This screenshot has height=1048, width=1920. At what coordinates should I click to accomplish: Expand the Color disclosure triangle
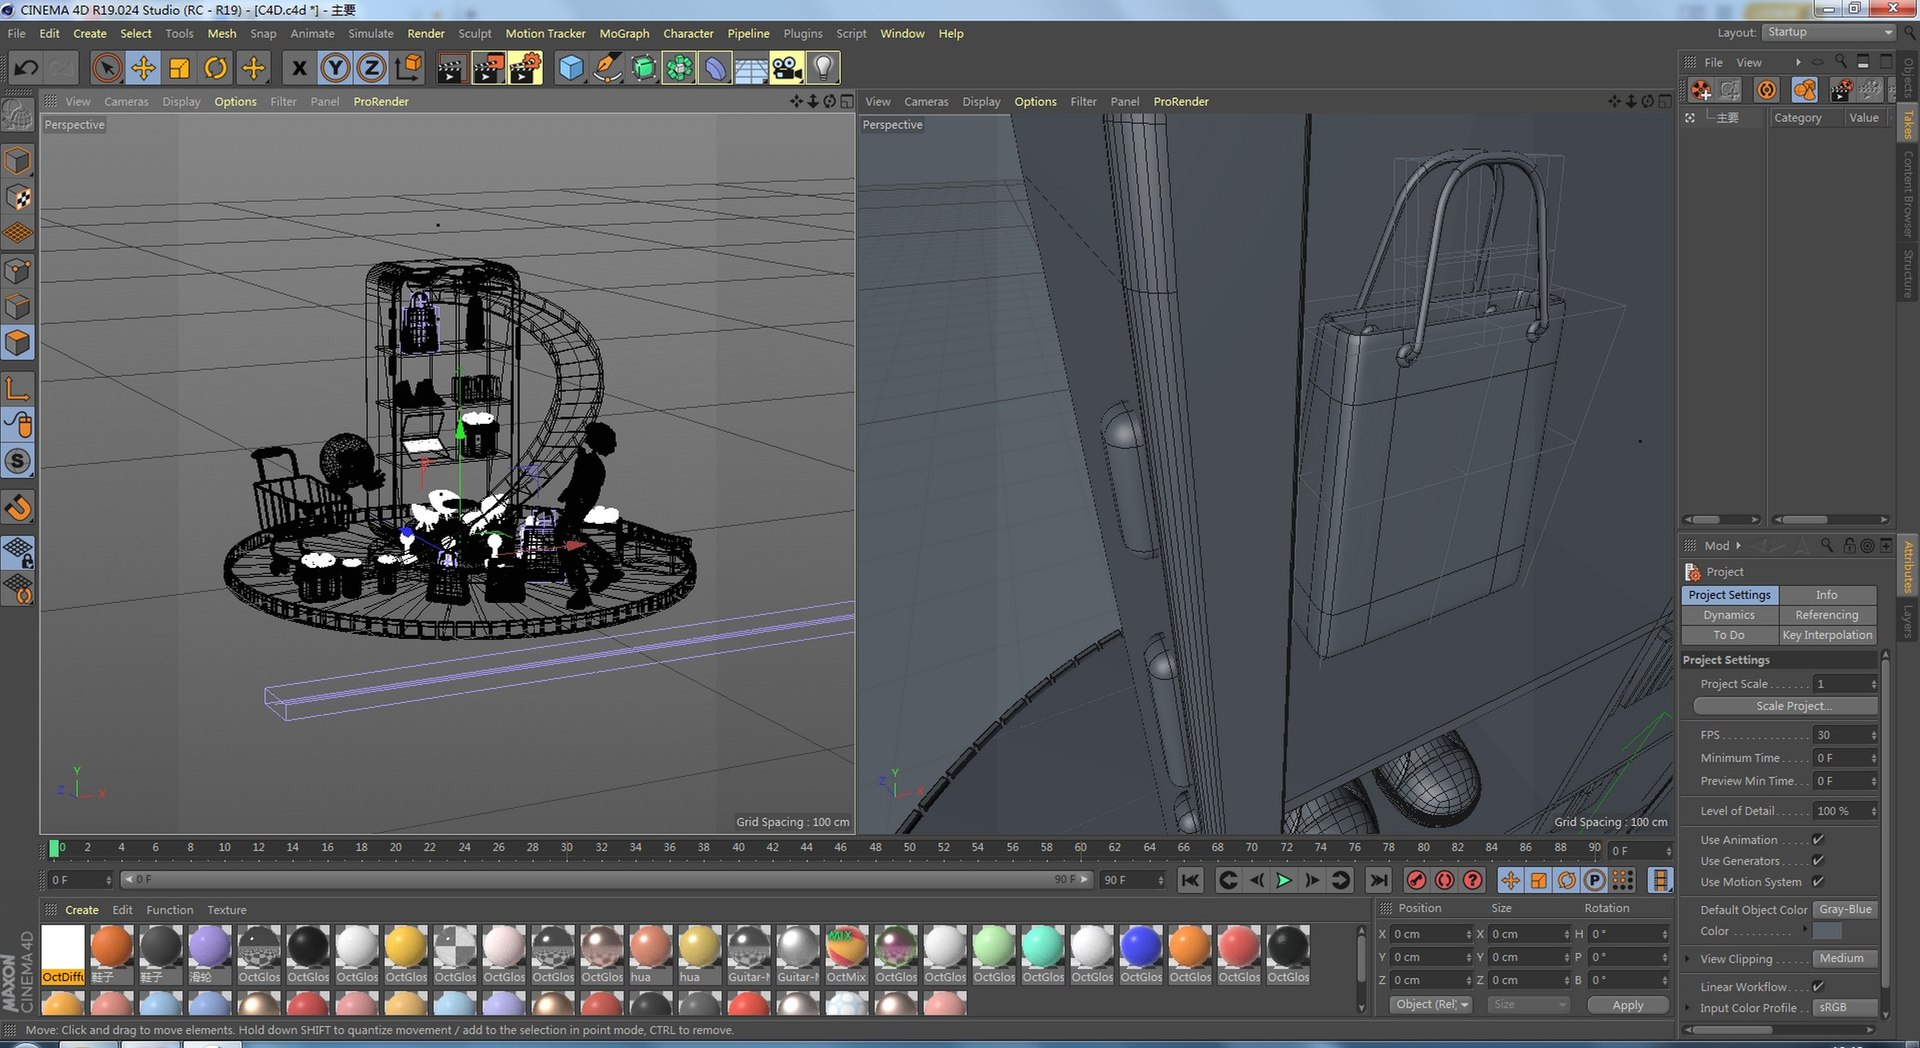[x=1804, y=930]
